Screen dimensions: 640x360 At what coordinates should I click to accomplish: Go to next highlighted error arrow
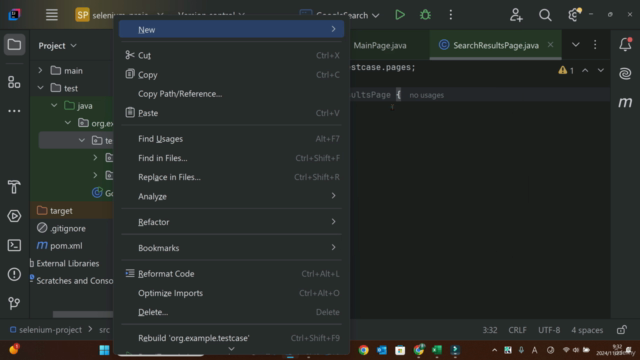(x=601, y=71)
